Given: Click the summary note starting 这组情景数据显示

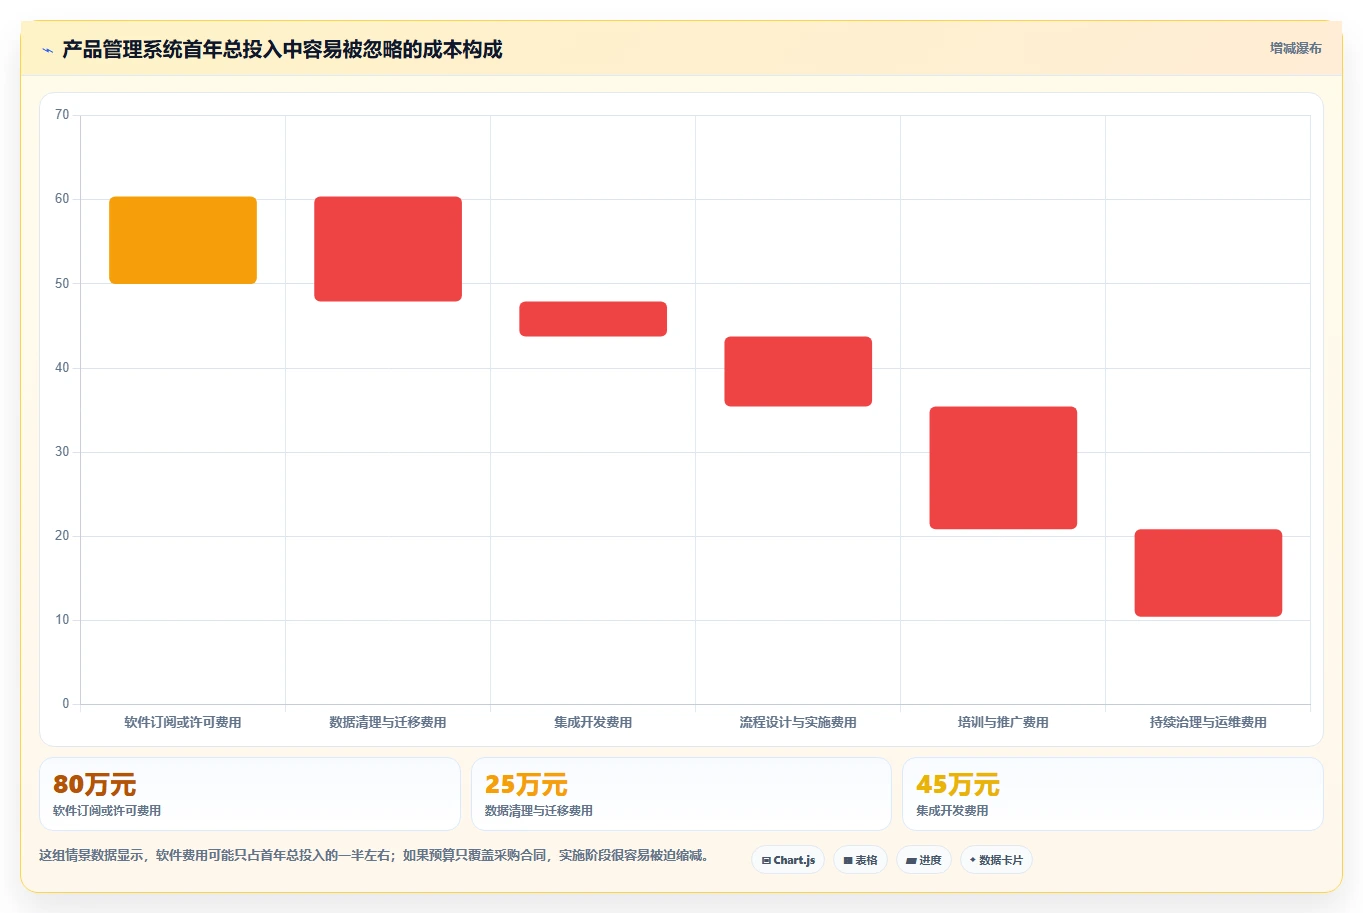Looking at the screenshot, I should 374,856.
